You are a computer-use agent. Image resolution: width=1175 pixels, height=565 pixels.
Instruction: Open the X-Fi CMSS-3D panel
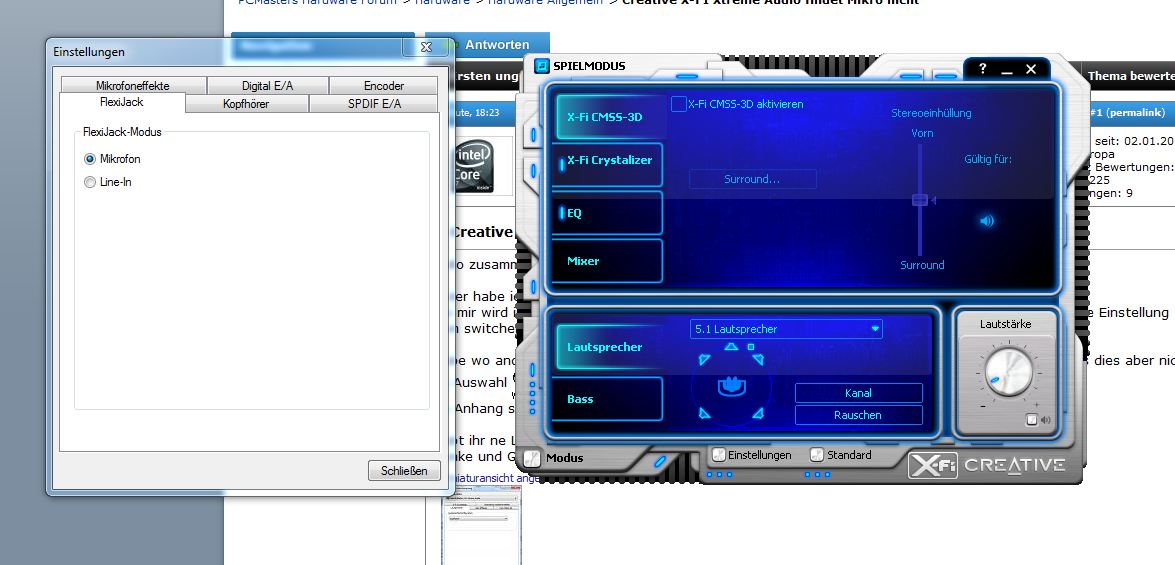pos(609,117)
